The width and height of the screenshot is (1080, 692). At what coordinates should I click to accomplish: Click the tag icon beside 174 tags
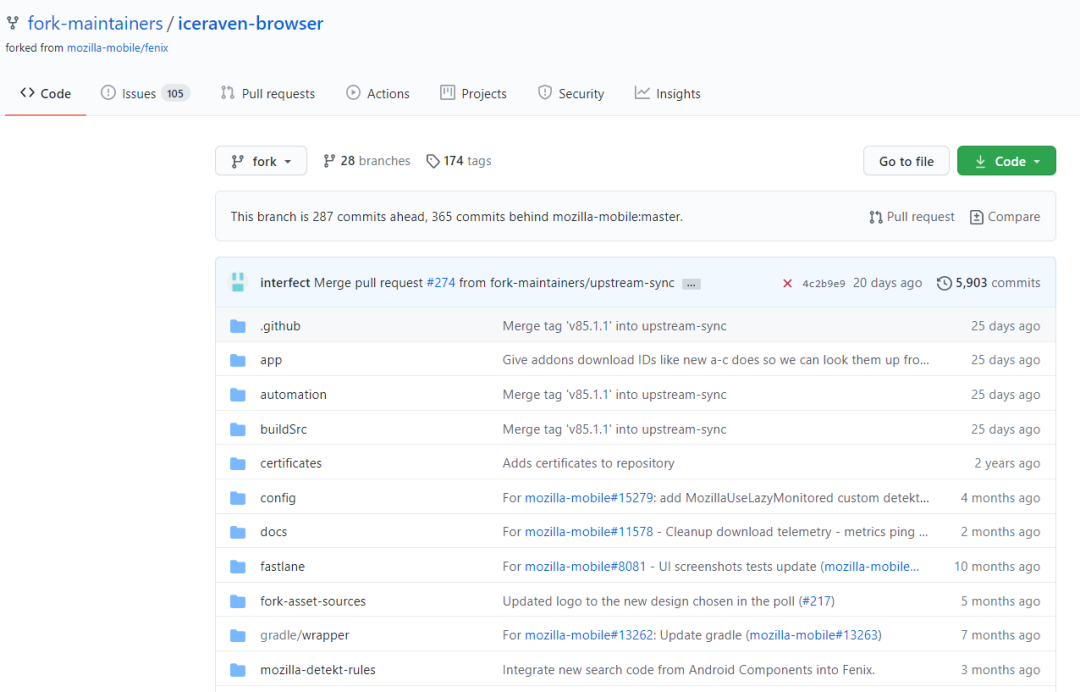(433, 161)
